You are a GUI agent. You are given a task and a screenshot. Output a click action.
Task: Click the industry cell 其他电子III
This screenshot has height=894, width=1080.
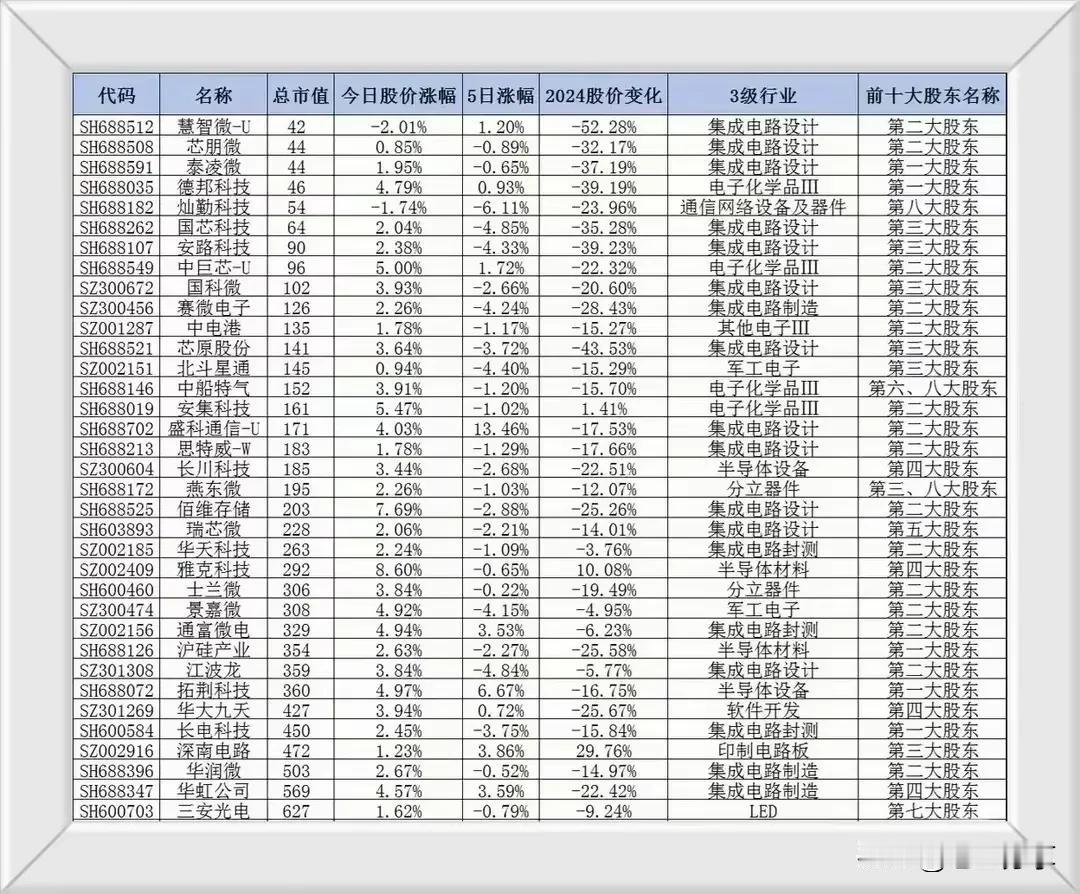[x=762, y=328]
